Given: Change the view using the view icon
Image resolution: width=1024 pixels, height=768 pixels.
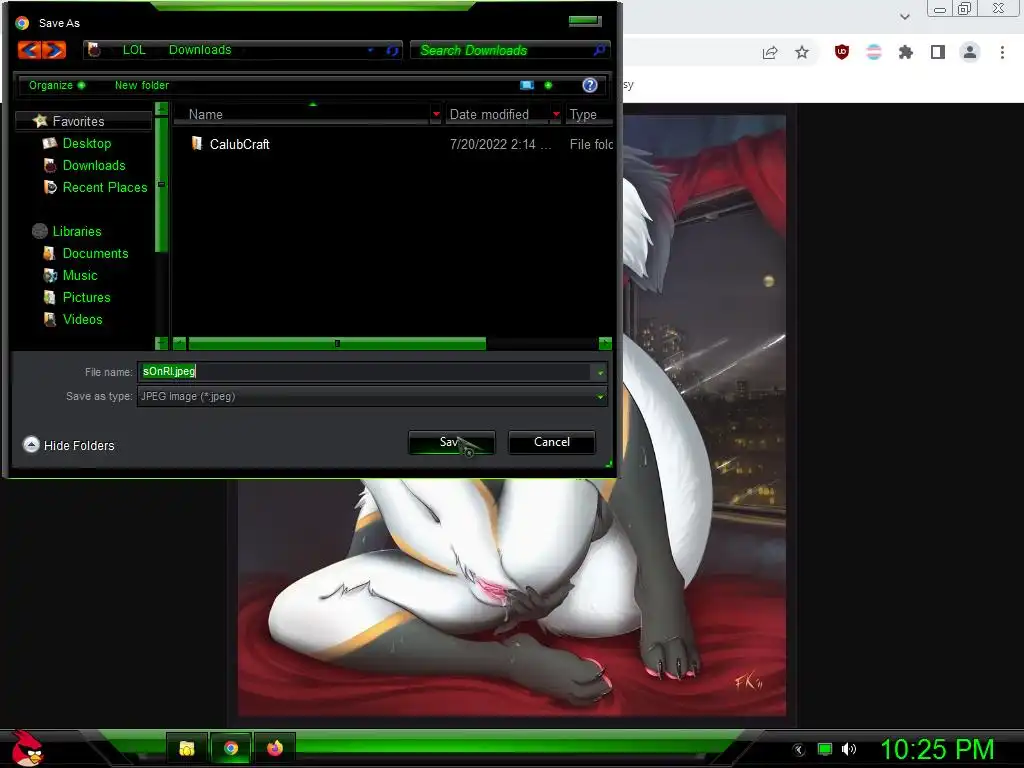Looking at the screenshot, I should (527, 85).
